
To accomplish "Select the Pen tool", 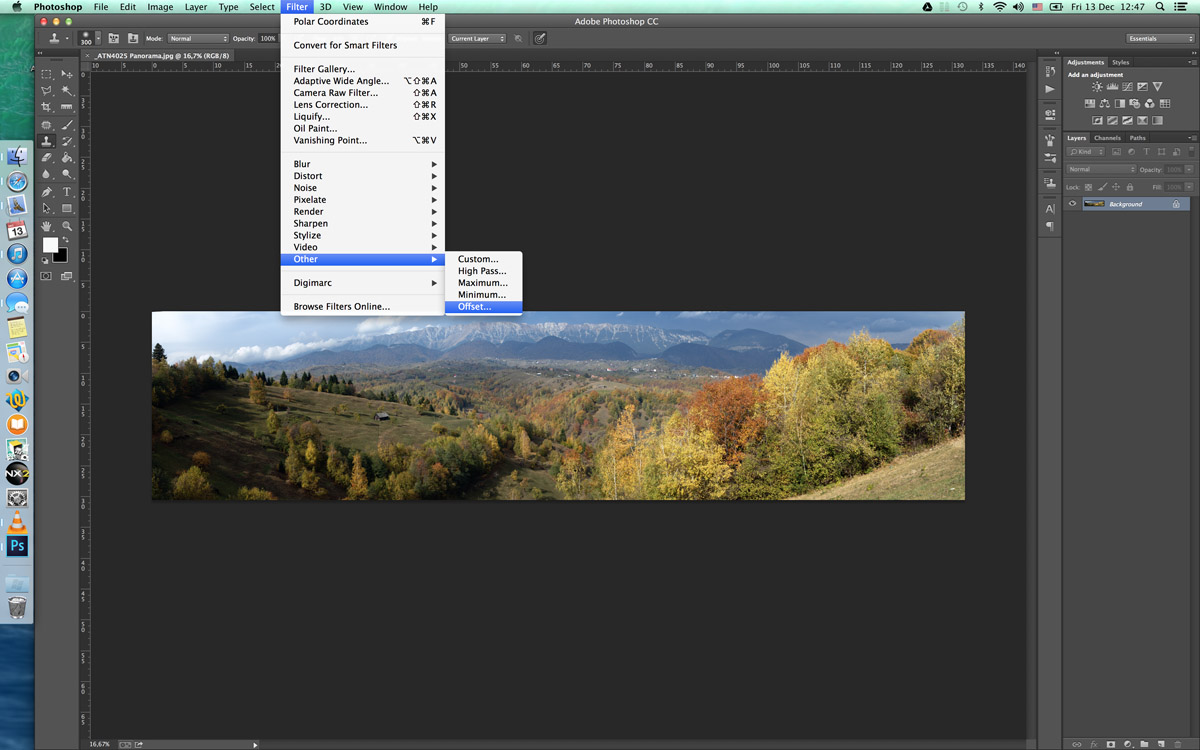I will (47, 192).
